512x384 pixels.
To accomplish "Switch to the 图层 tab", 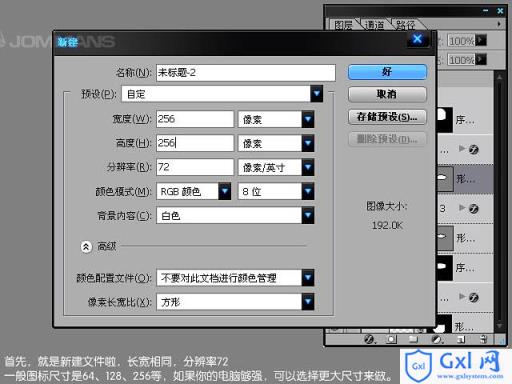I will [343, 25].
